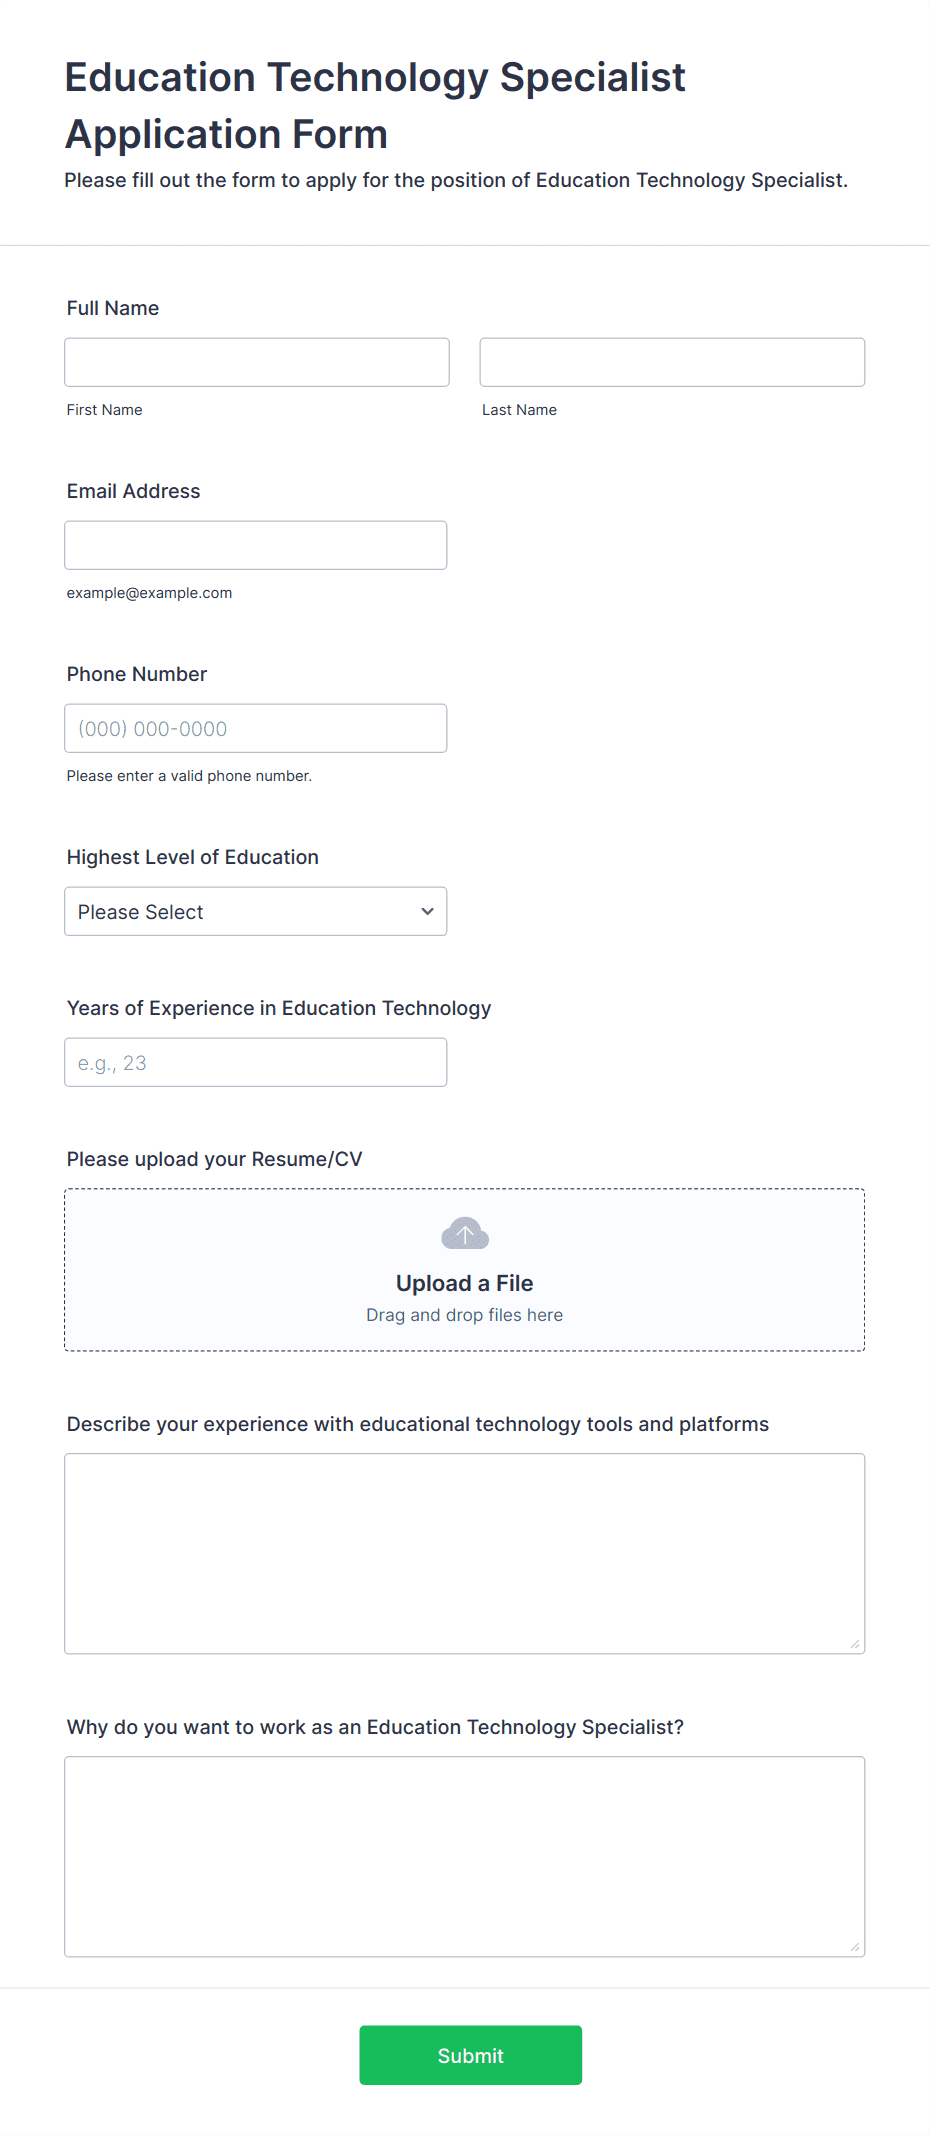Click the resize handle of motivation textarea
The height and width of the screenshot is (2135, 930).
(855, 1947)
